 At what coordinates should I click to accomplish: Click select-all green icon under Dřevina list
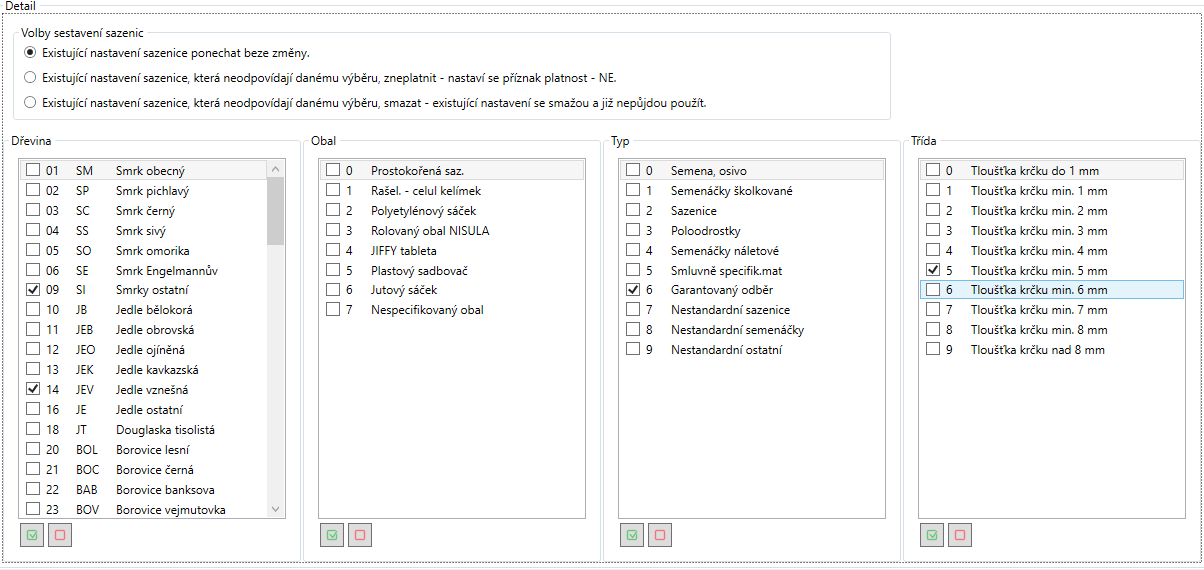point(32,535)
